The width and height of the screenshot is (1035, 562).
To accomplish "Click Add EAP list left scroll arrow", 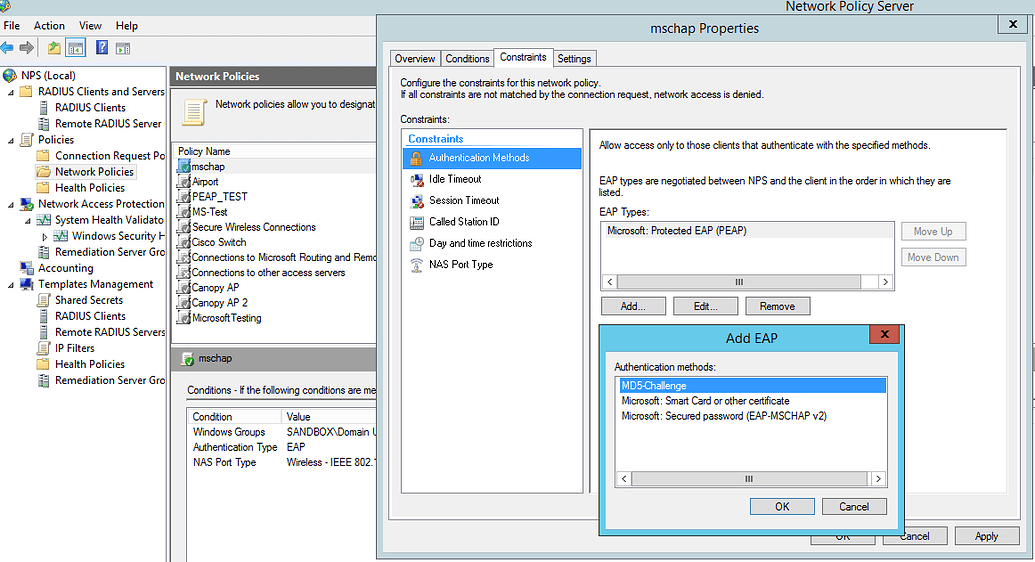I will (624, 479).
